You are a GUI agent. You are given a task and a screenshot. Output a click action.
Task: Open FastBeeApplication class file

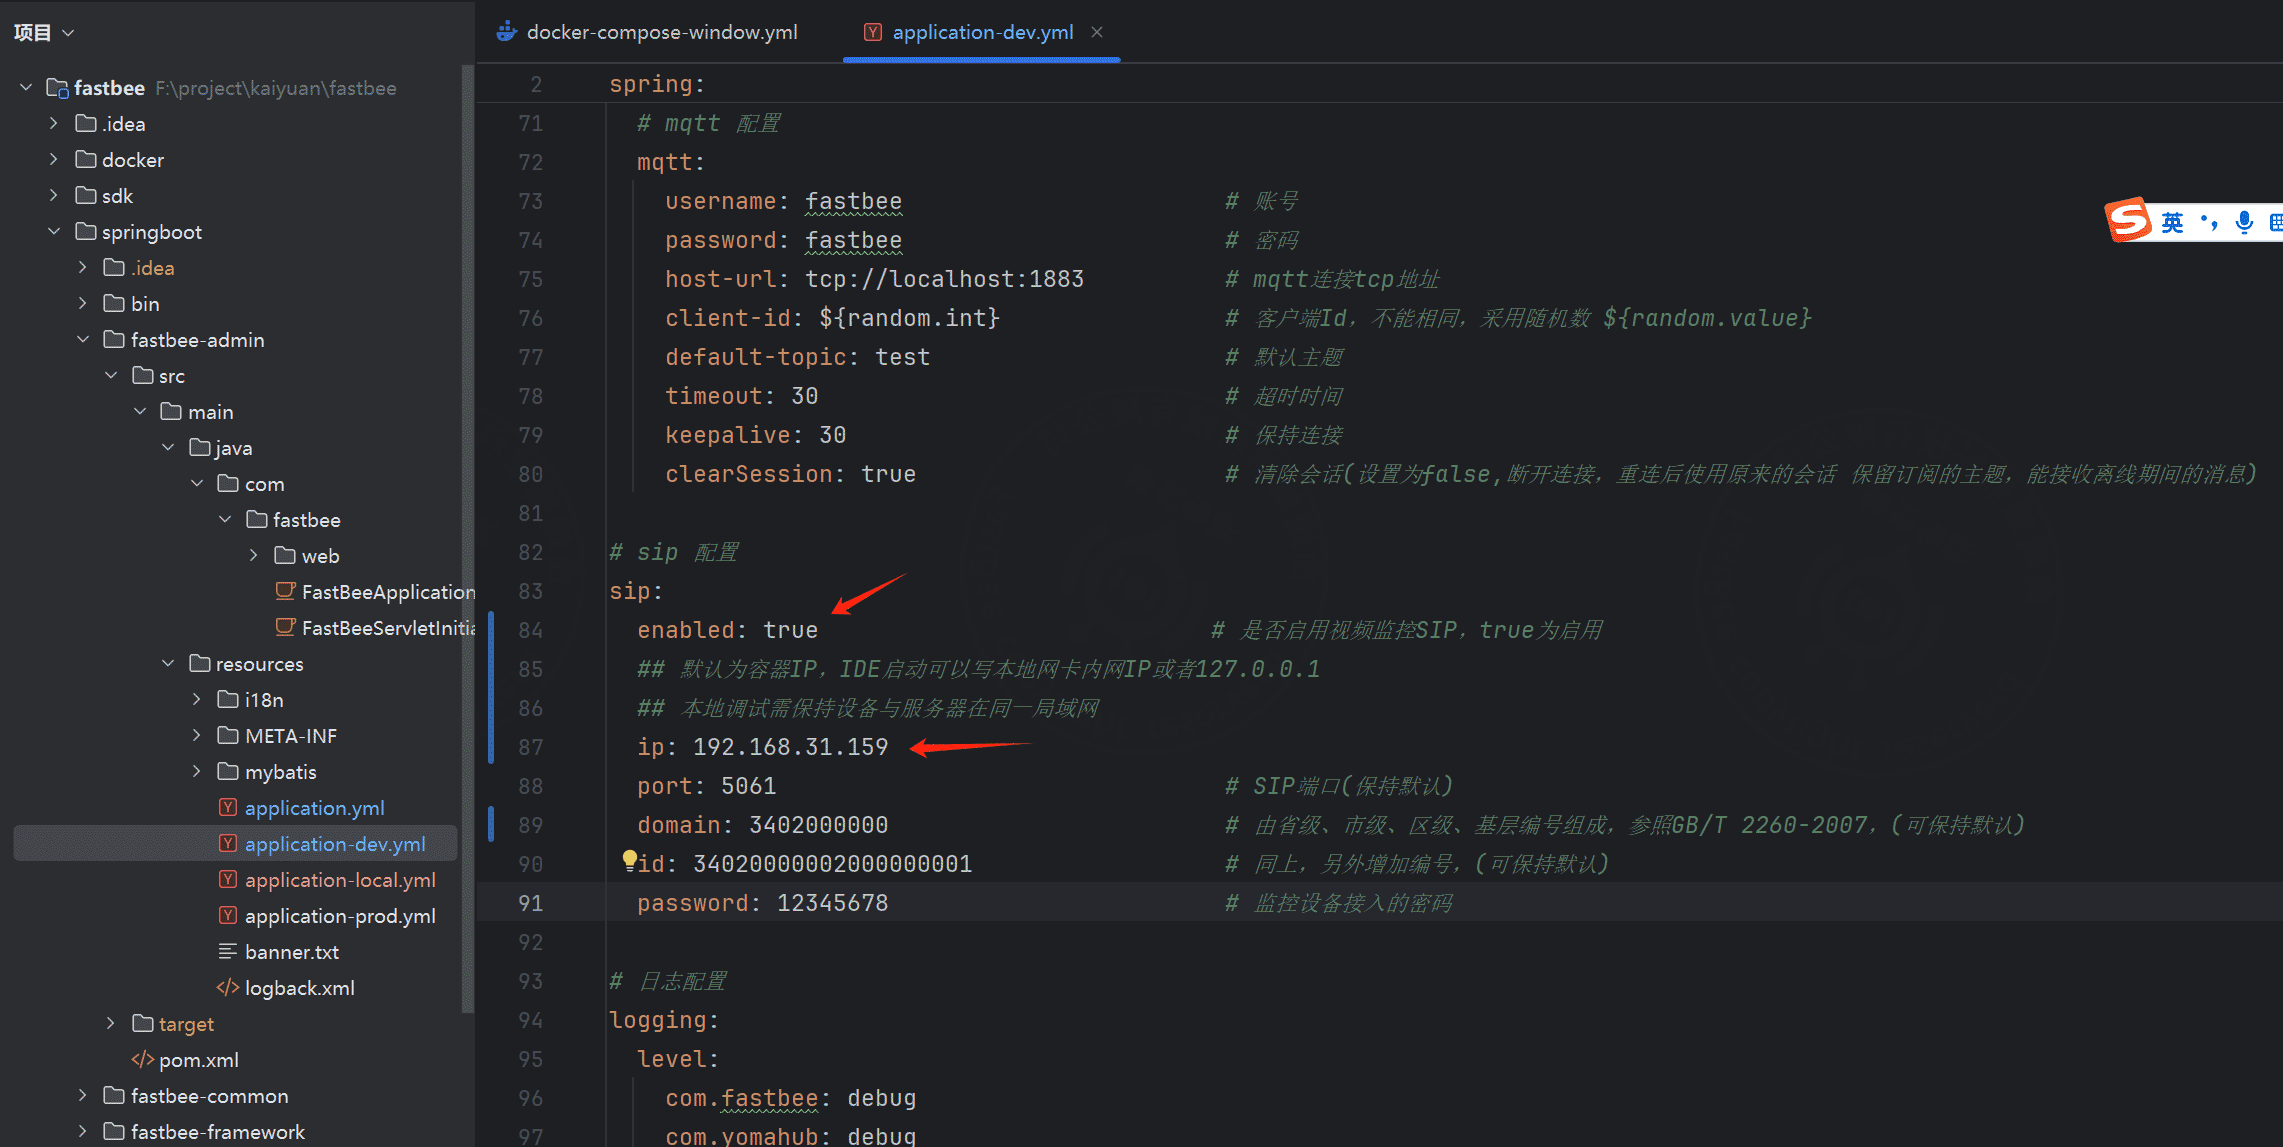coord(387,592)
